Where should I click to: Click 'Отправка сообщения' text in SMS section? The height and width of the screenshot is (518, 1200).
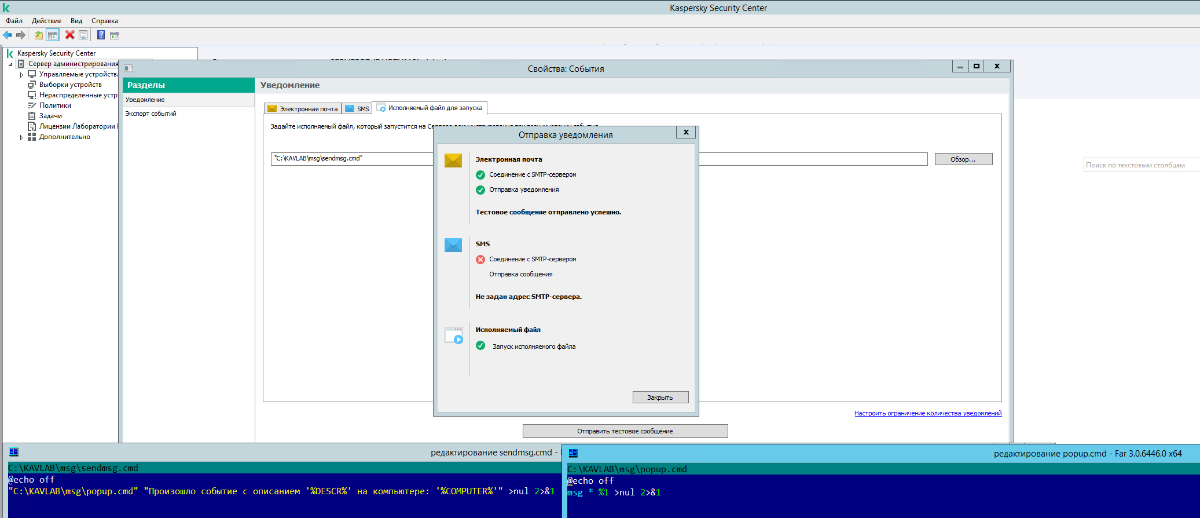coord(520,274)
